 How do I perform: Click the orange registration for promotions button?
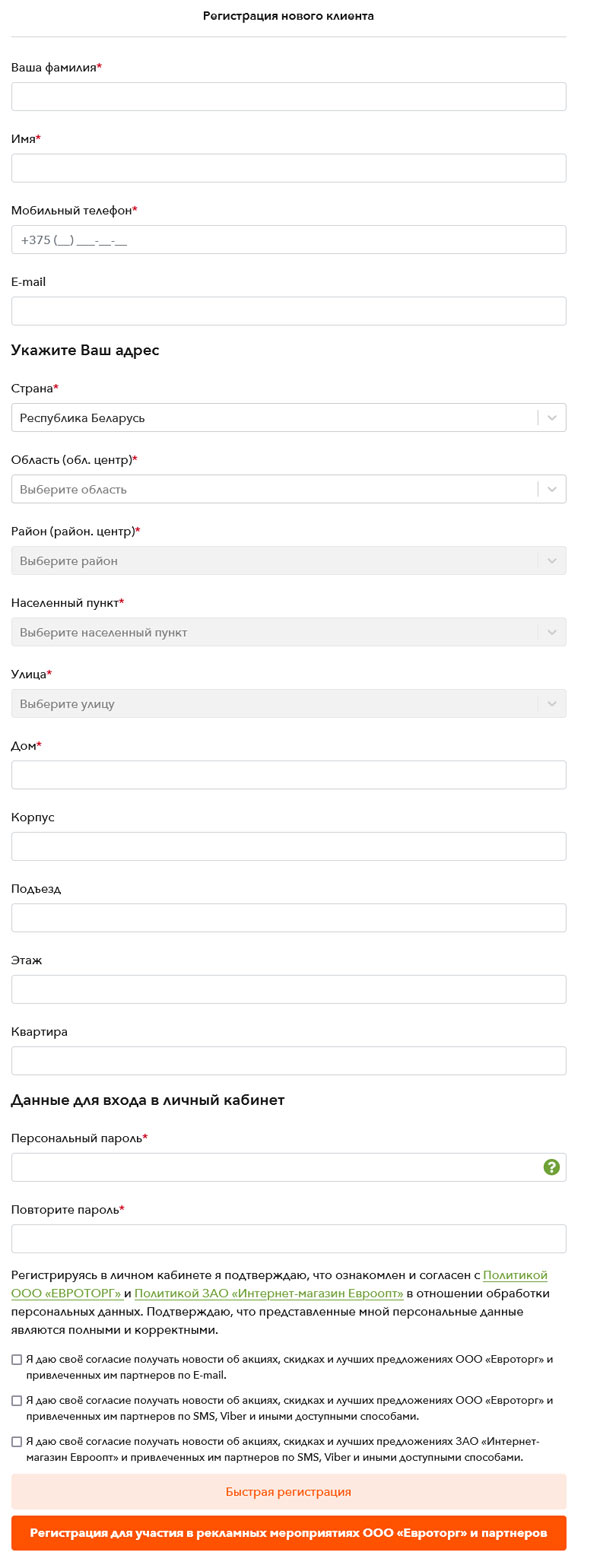[x=289, y=1533]
